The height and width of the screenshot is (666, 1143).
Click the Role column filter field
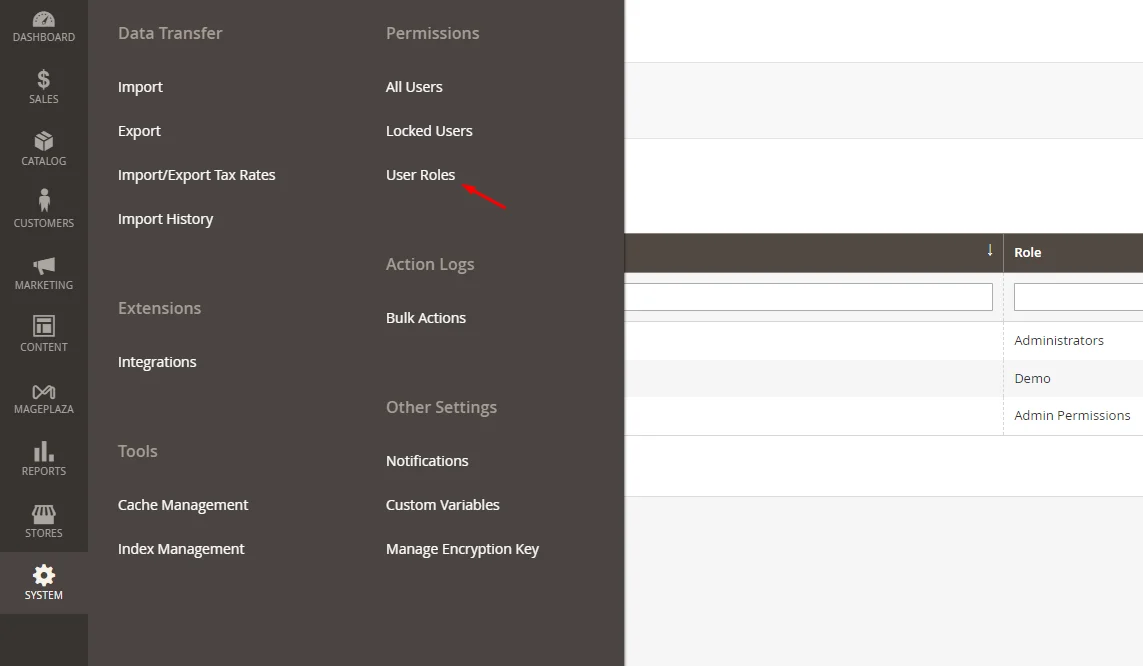pos(1077,297)
